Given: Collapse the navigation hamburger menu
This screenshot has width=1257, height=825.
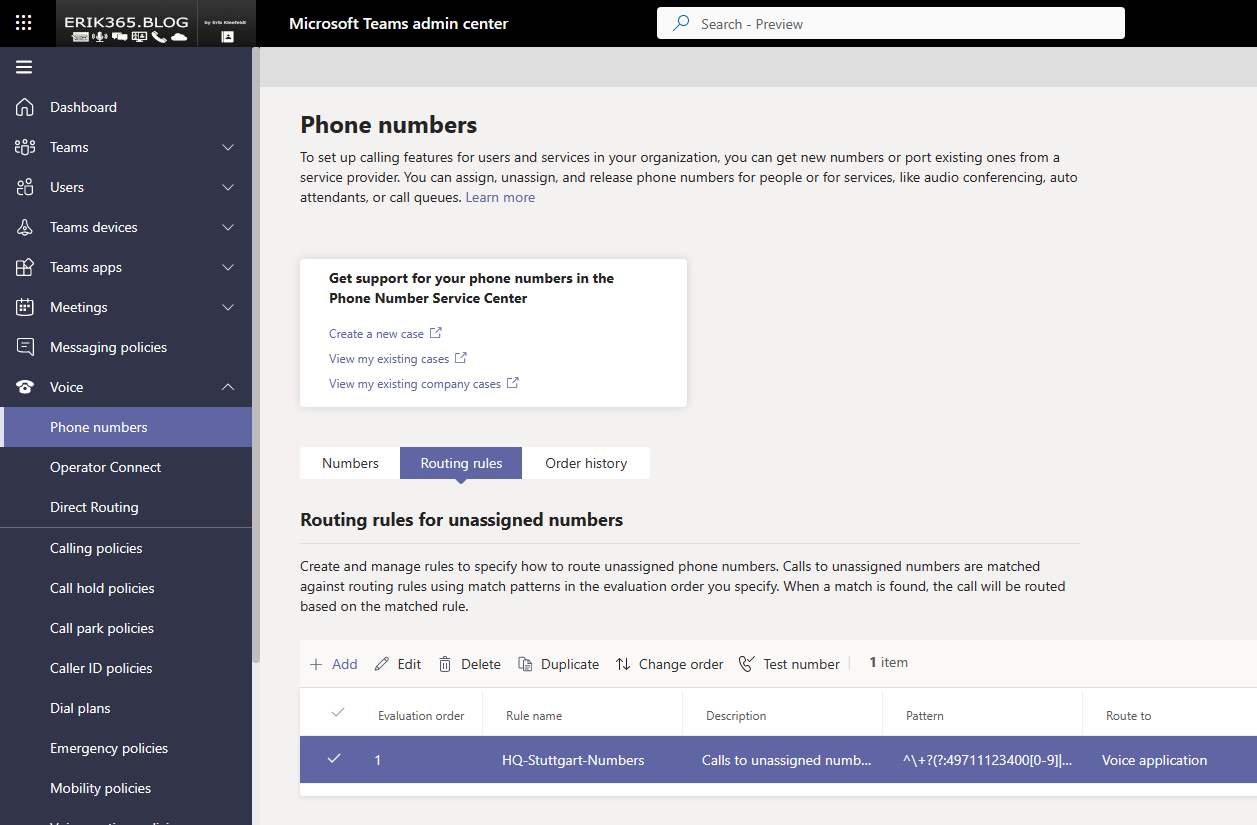Looking at the screenshot, I should pyautogui.click(x=24, y=67).
